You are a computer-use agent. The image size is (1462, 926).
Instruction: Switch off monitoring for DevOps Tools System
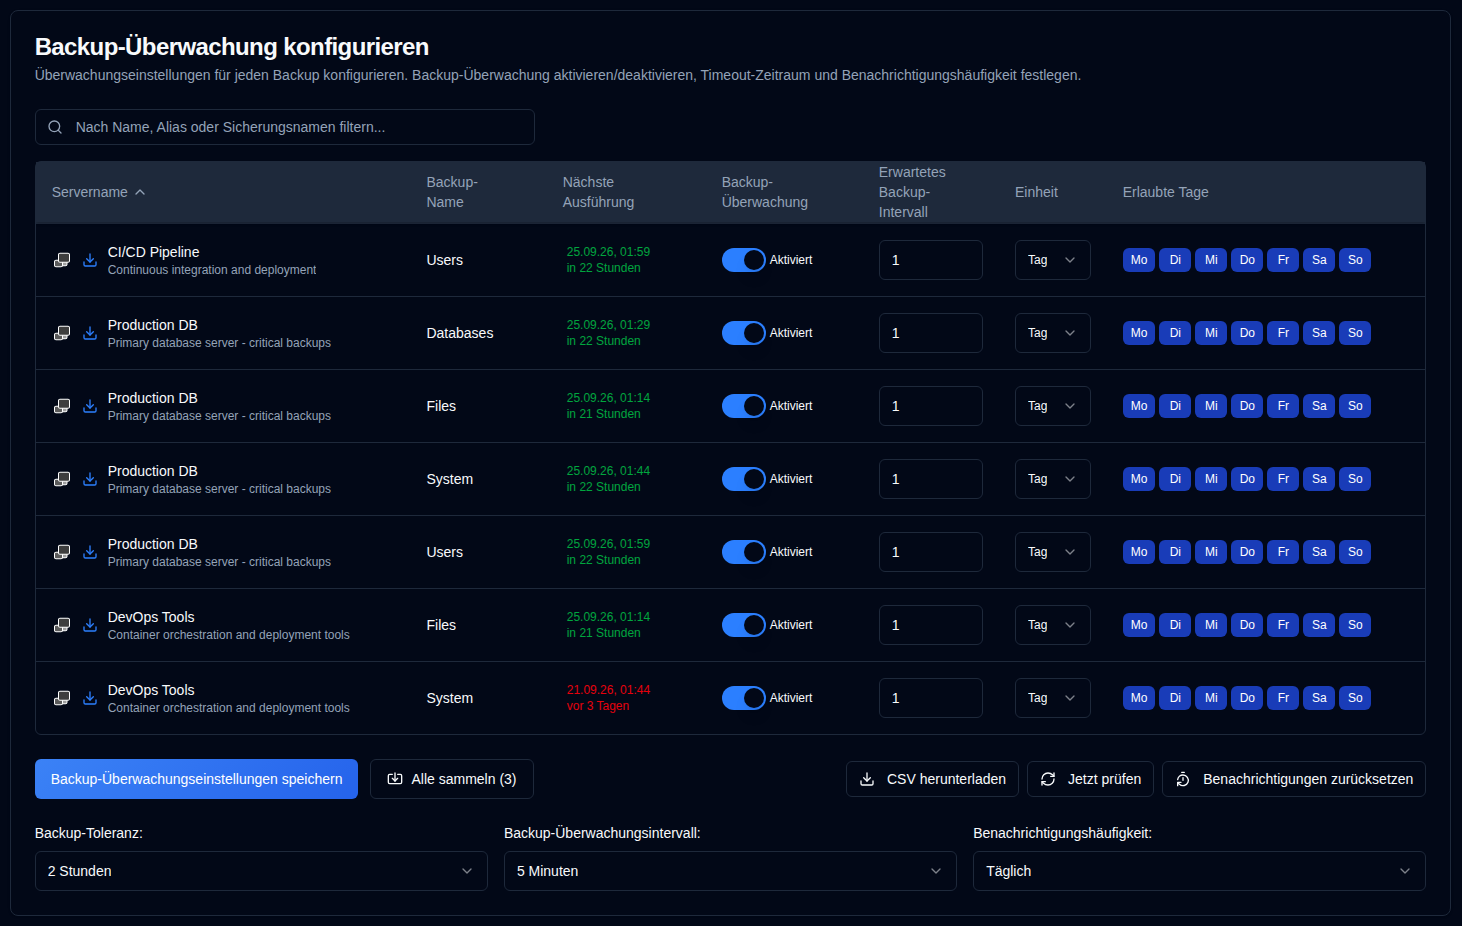pyautogui.click(x=744, y=698)
